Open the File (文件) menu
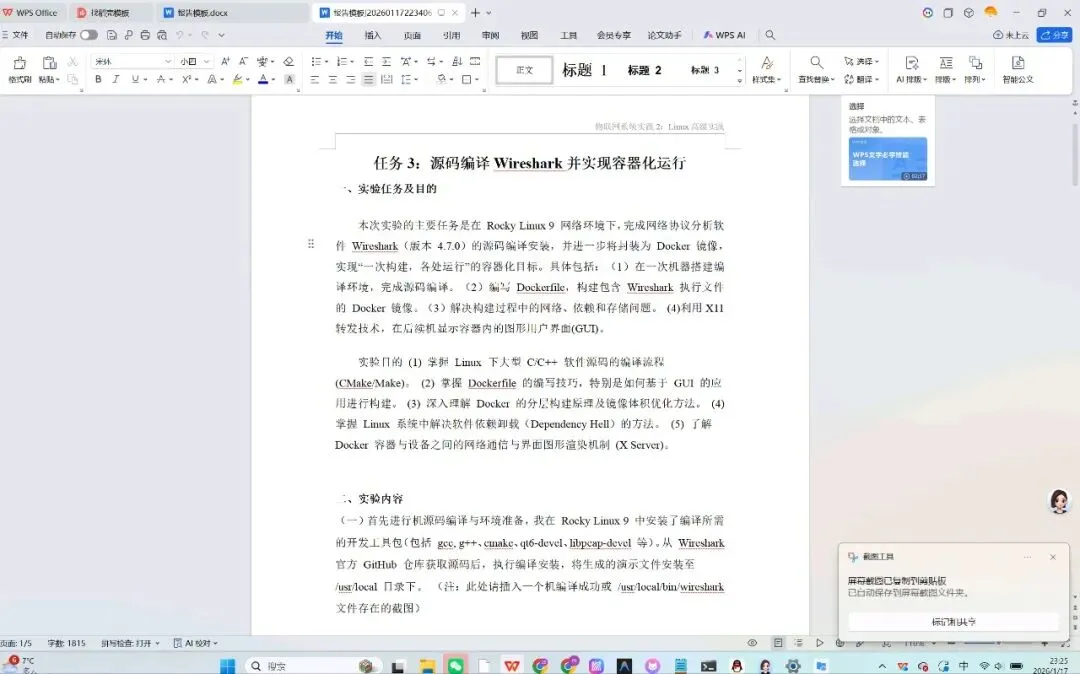Image resolution: width=1080 pixels, height=674 pixels. click(15, 34)
